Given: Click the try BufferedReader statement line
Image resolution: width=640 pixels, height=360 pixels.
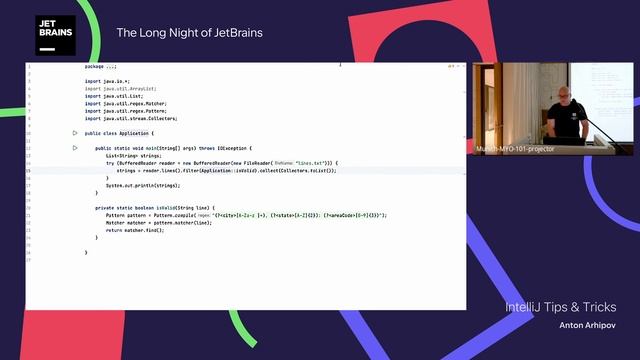Looking at the screenshot, I should click(x=222, y=163).
